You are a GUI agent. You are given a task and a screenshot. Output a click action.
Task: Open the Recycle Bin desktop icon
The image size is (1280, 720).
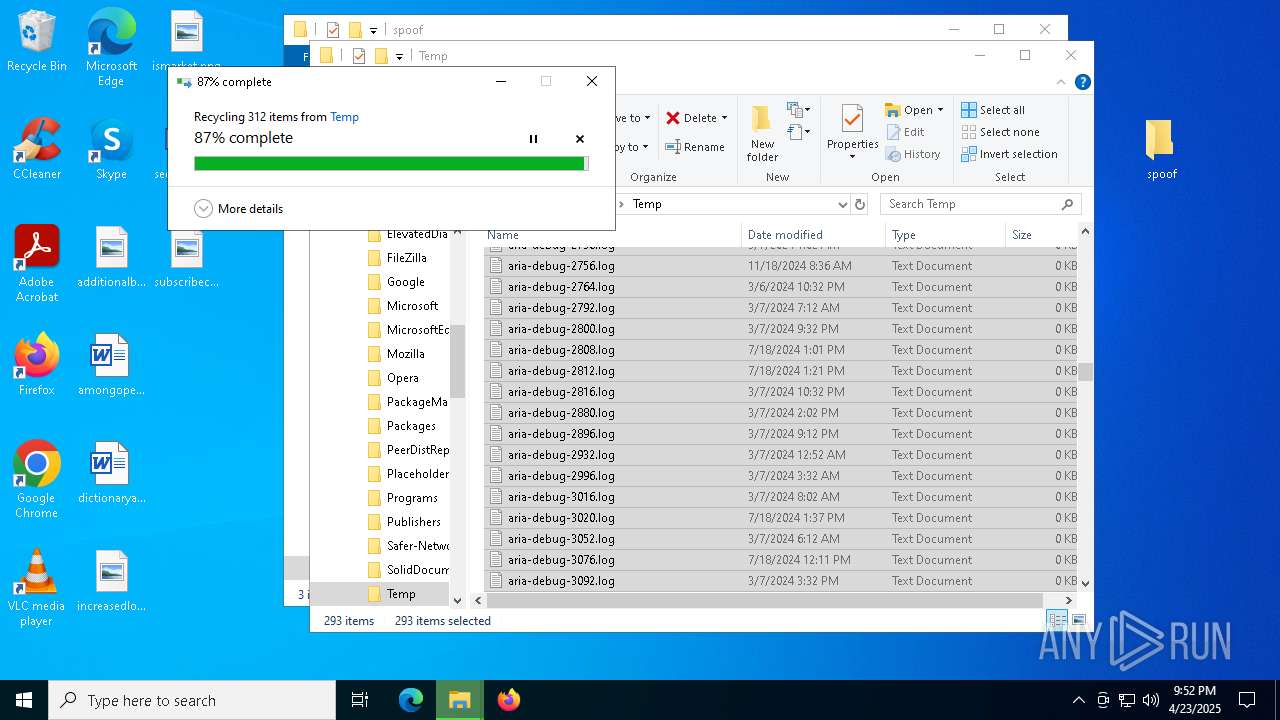coord(36,42)
